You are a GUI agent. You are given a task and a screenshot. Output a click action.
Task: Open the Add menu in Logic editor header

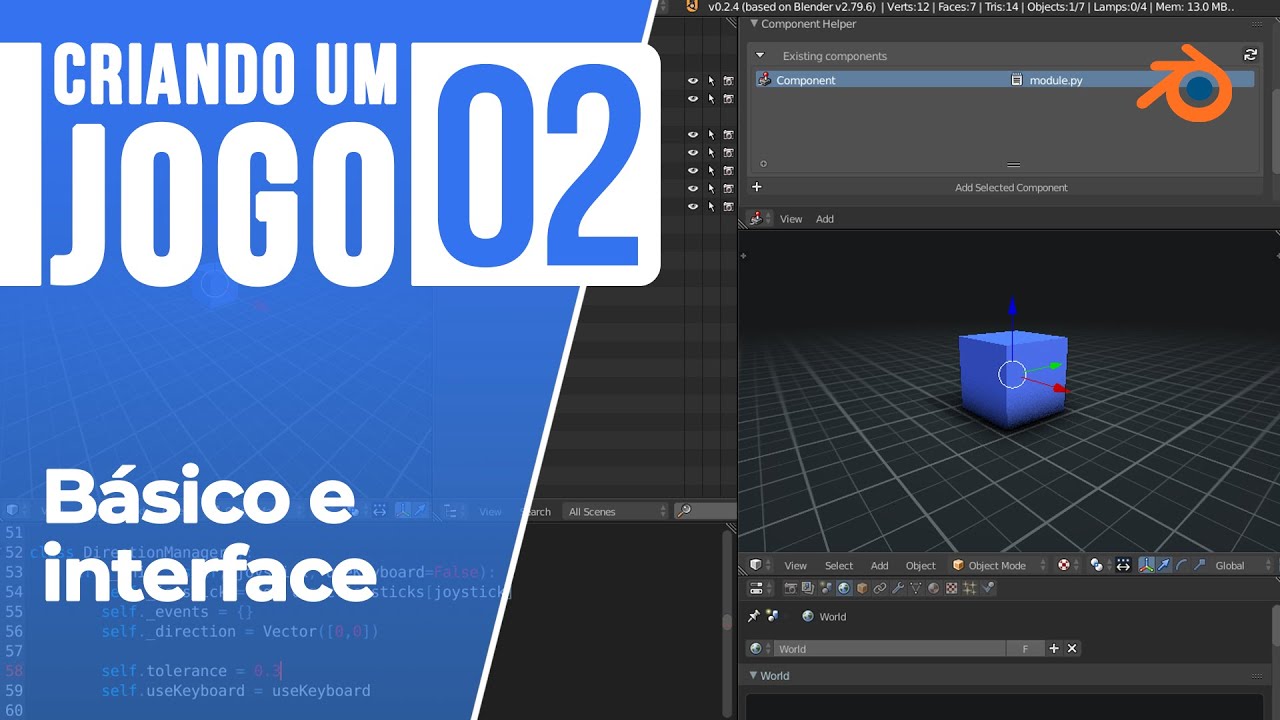pyautogui.click(x=825, y=218)
